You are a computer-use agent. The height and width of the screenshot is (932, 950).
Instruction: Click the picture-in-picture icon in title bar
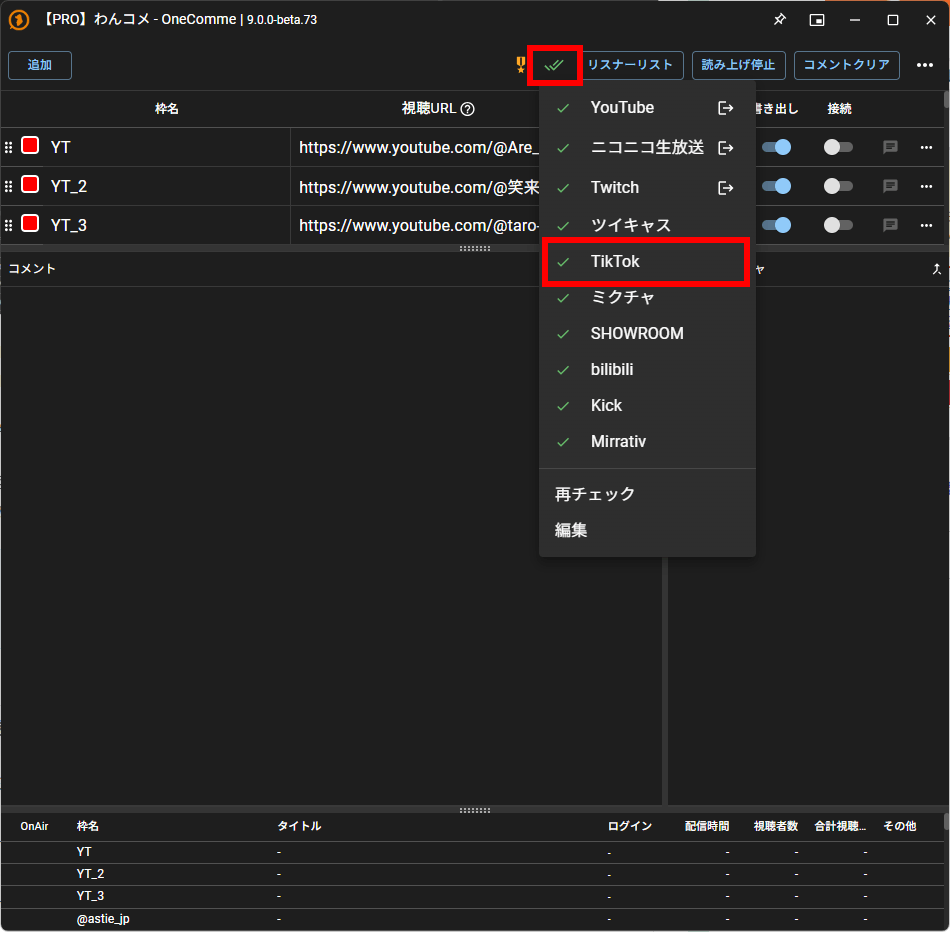817,20
